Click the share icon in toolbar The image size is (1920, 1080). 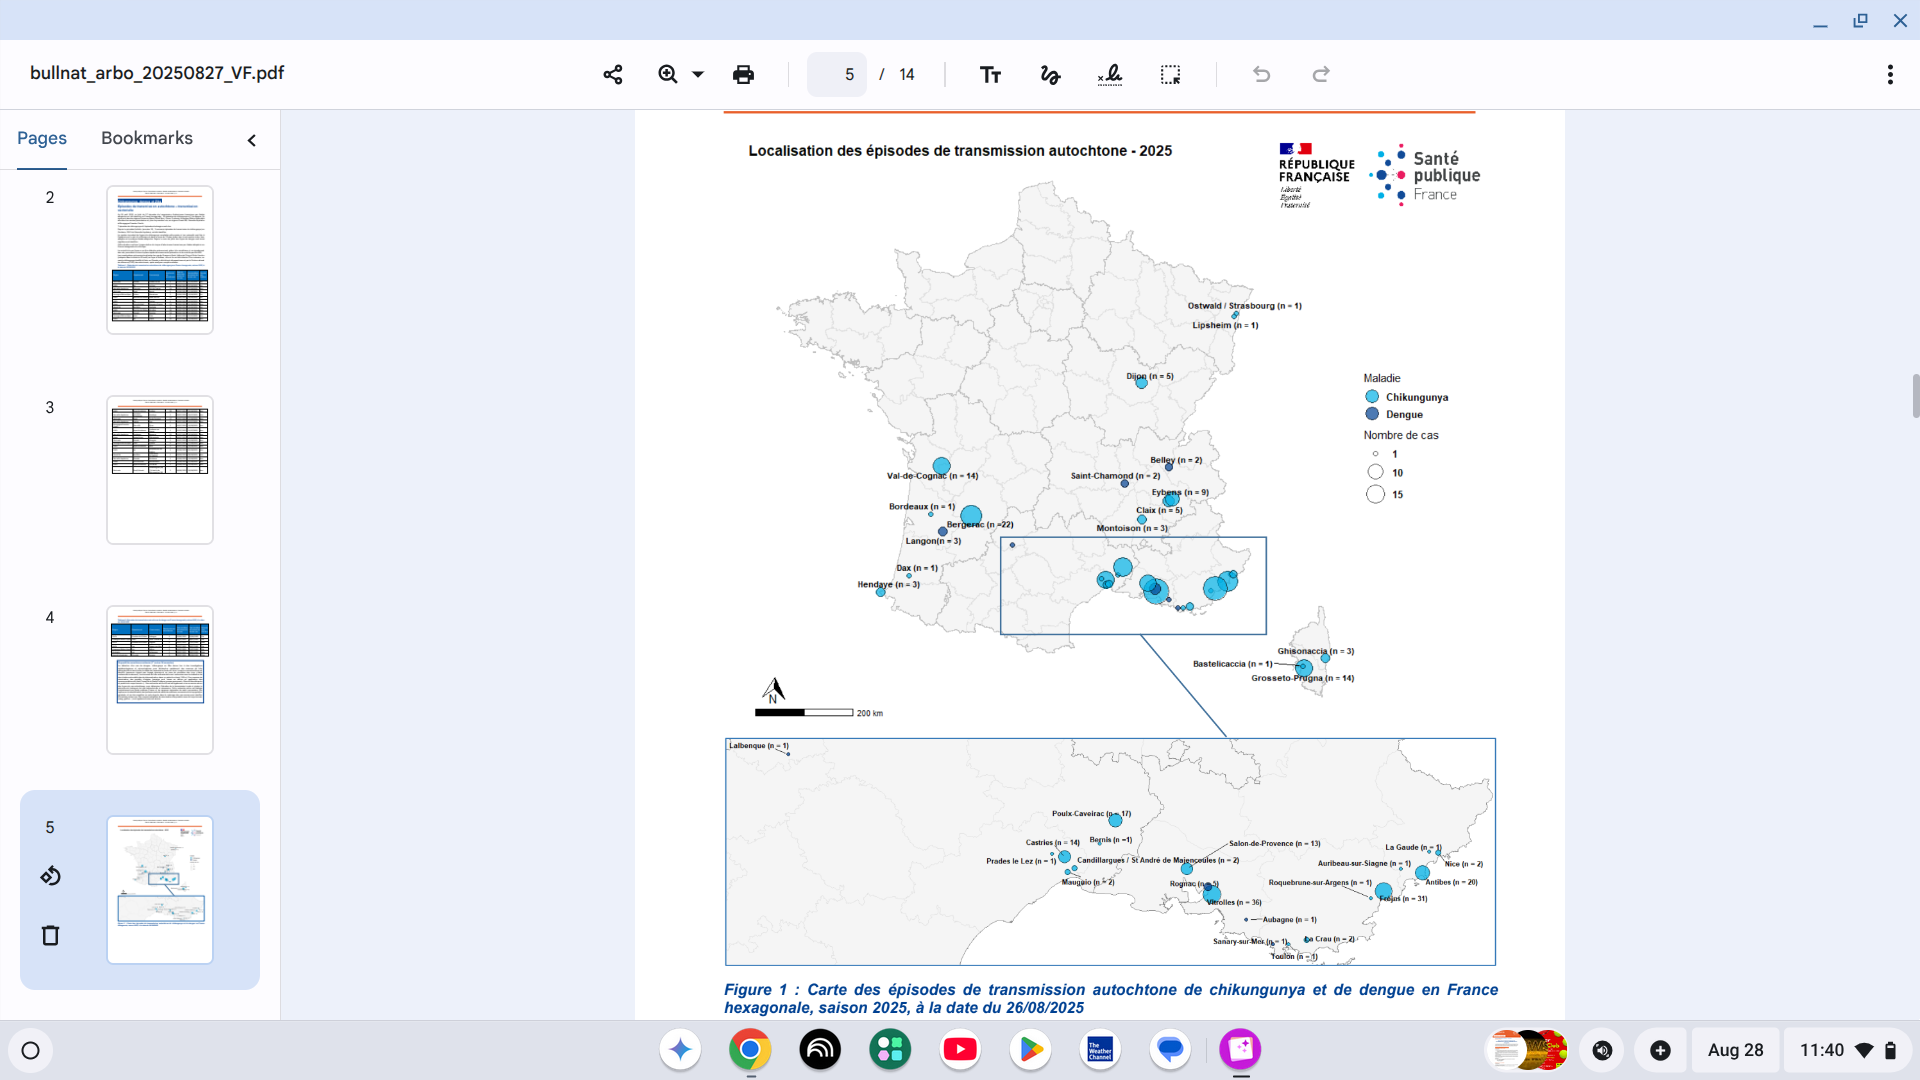click(613, 74)
